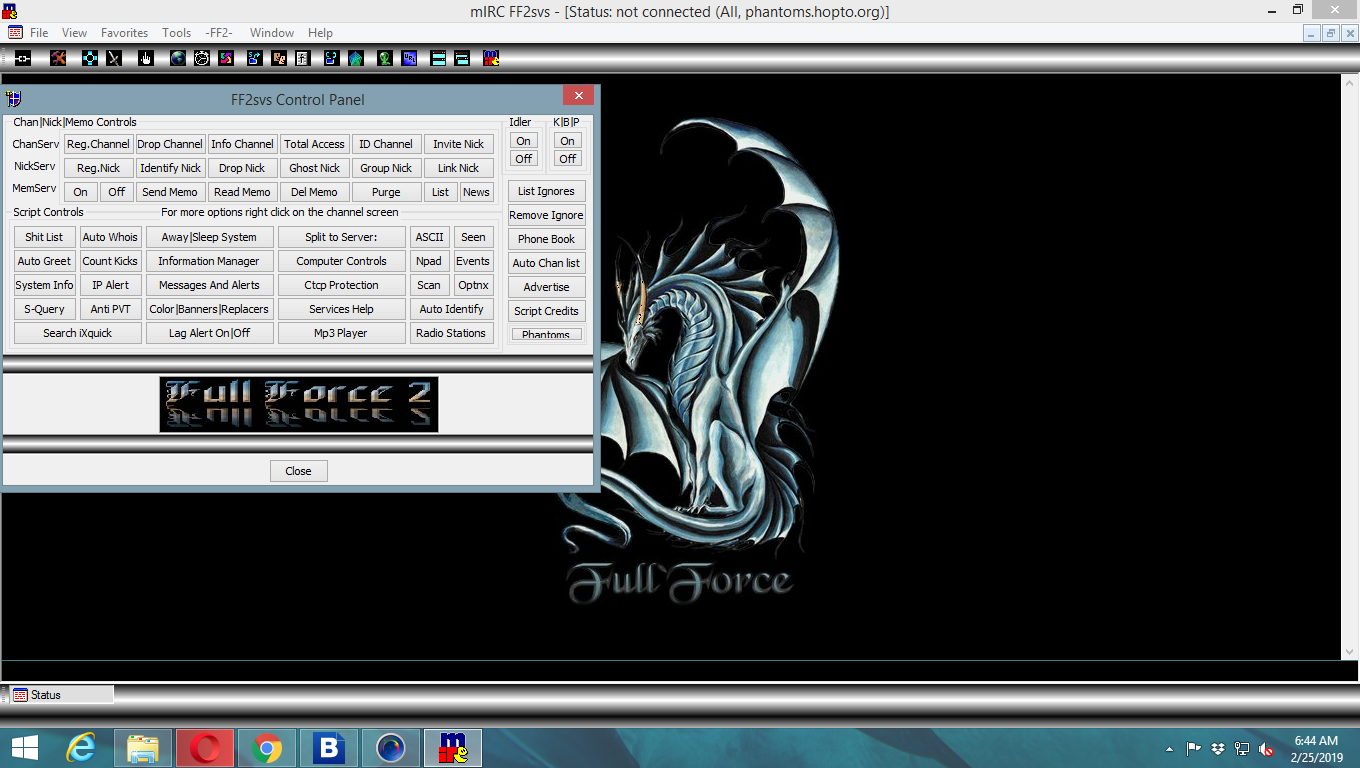Click the Control Panel title bar shield icon

(x=14, y=98)
